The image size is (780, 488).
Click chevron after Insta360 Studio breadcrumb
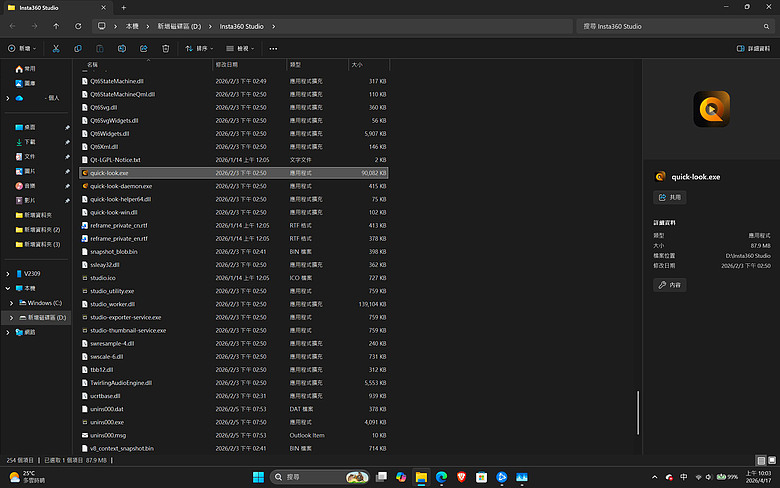click(274, 26)
